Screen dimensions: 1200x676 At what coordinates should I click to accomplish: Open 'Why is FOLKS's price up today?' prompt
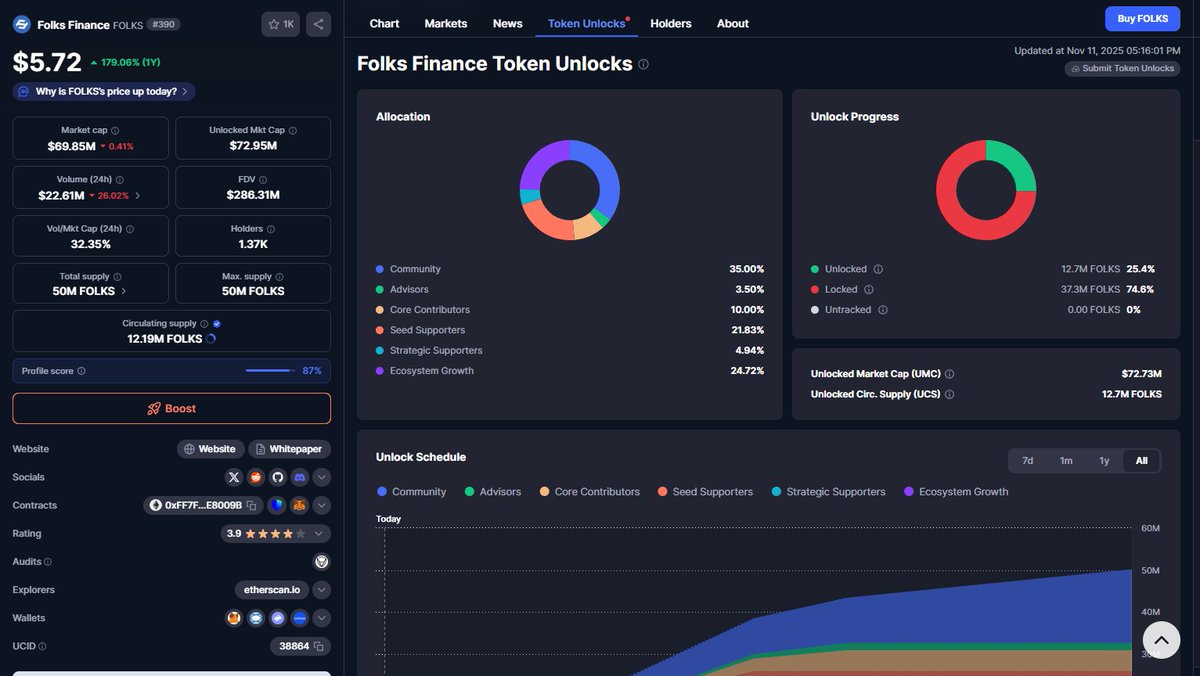pos(104,91)
